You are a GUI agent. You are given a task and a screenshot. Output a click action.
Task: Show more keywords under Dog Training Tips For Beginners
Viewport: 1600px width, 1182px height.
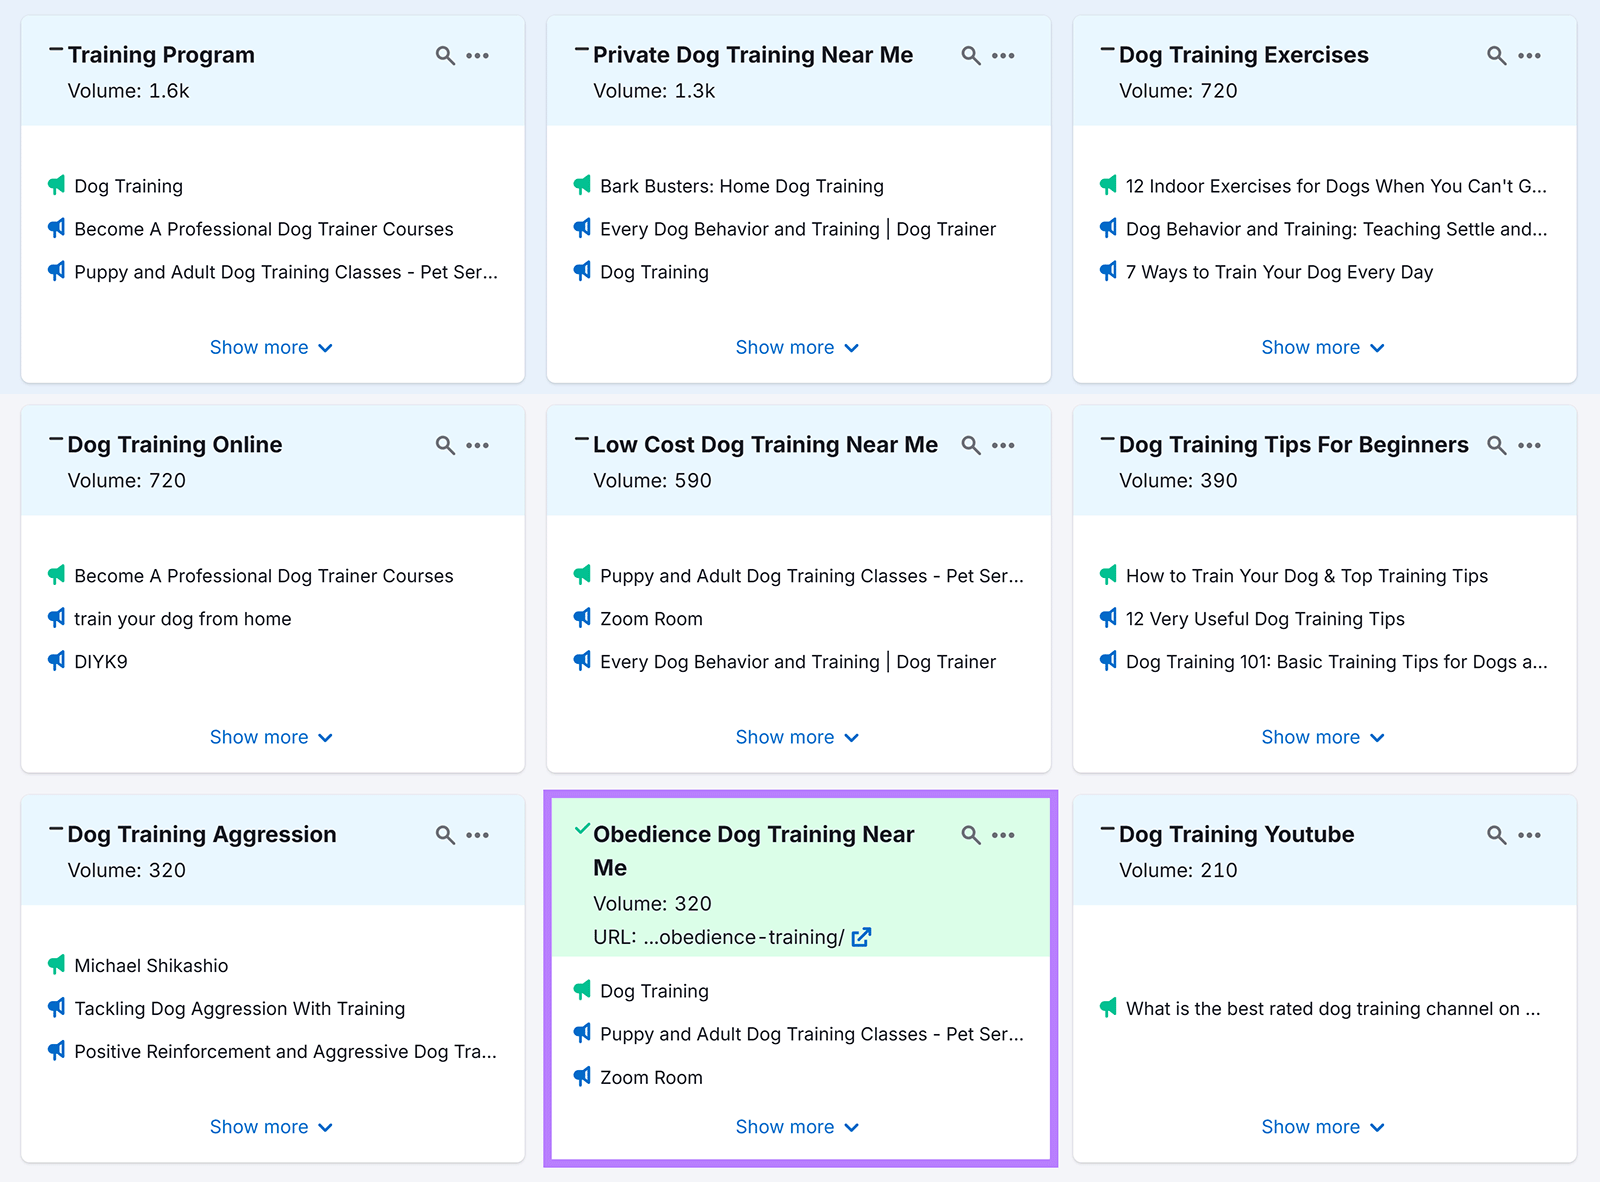pyautogui.click(x=1322, y=737)
